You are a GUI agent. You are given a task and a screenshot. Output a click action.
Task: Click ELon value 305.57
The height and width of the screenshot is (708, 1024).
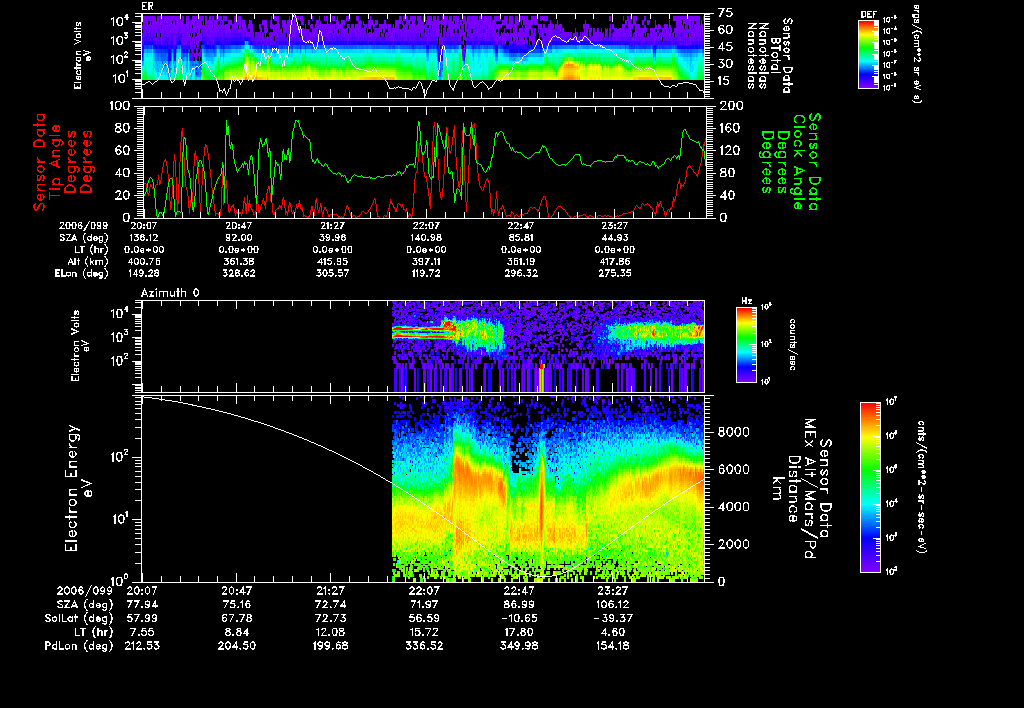(332, 273)
